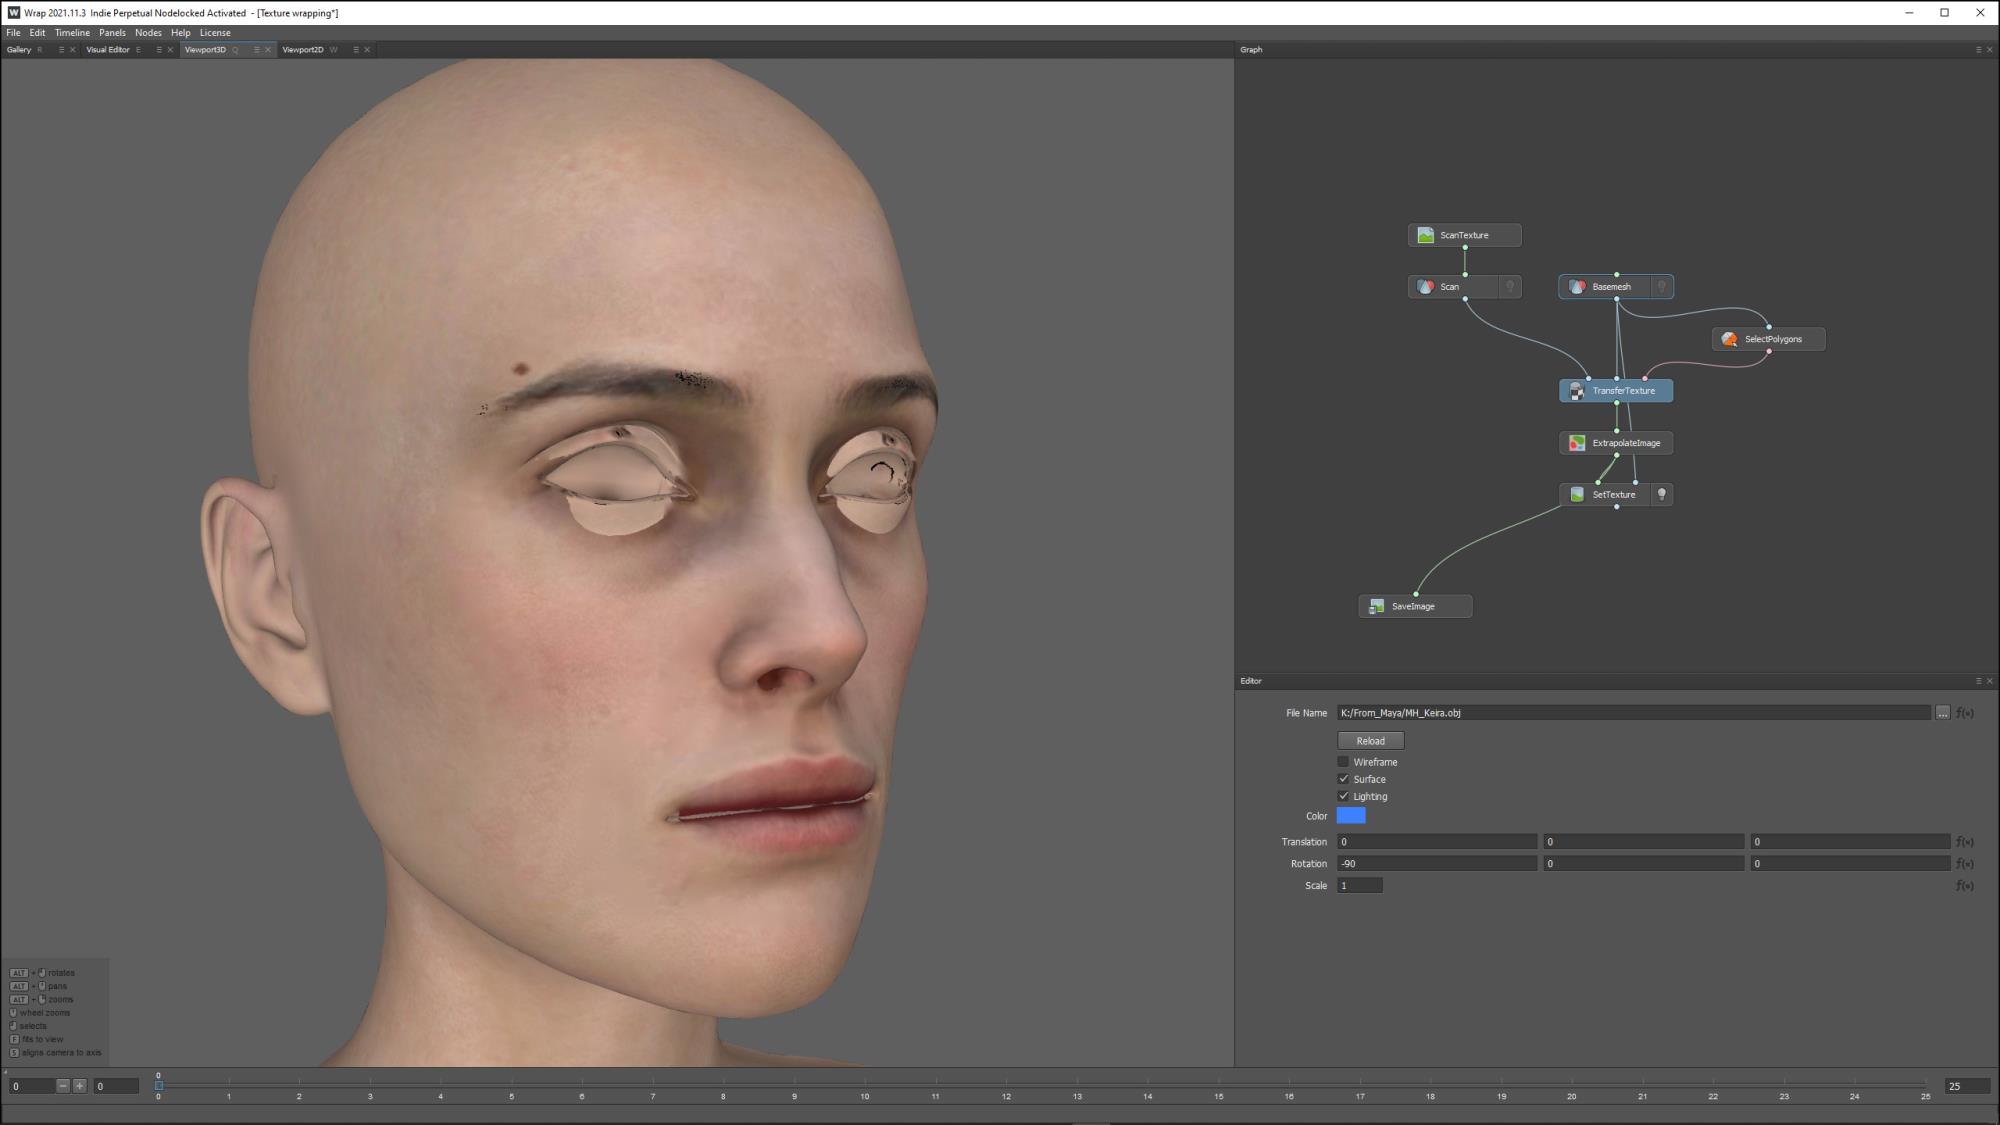Click the SetTexture node icon
This screenshot has width=2000, height=1125.
1577,495
